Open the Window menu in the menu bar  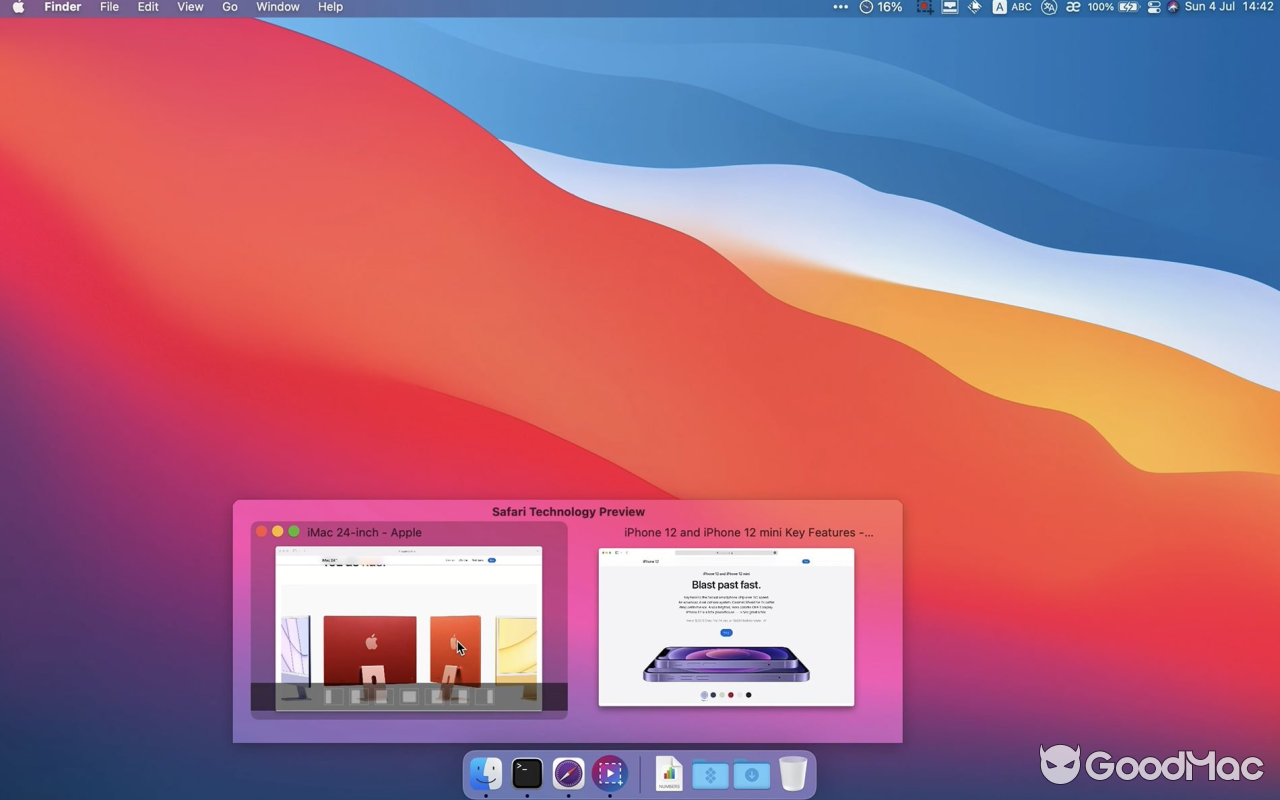[277, 7]
